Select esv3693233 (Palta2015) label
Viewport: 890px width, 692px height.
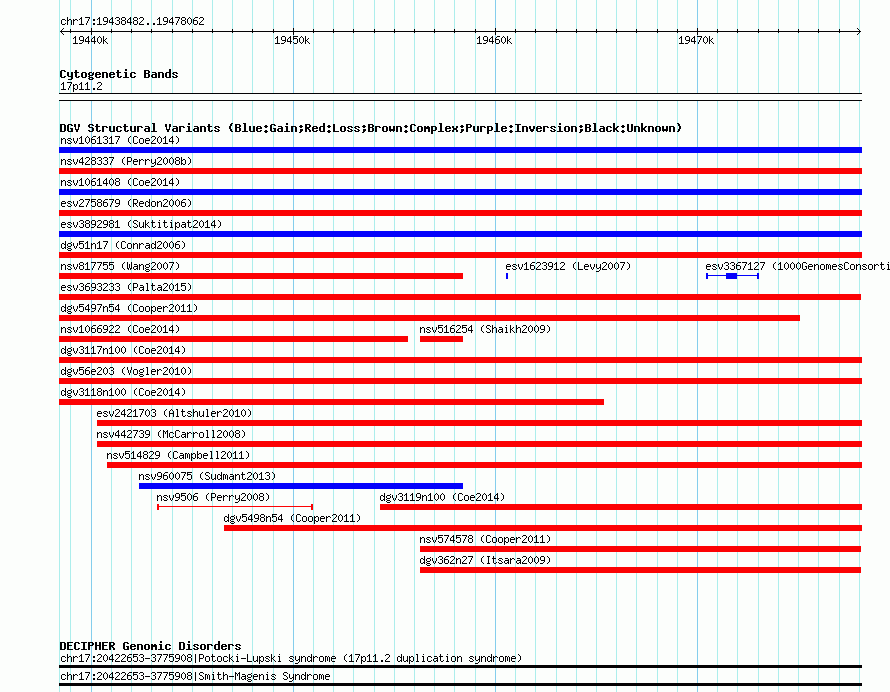coord(126,287)
